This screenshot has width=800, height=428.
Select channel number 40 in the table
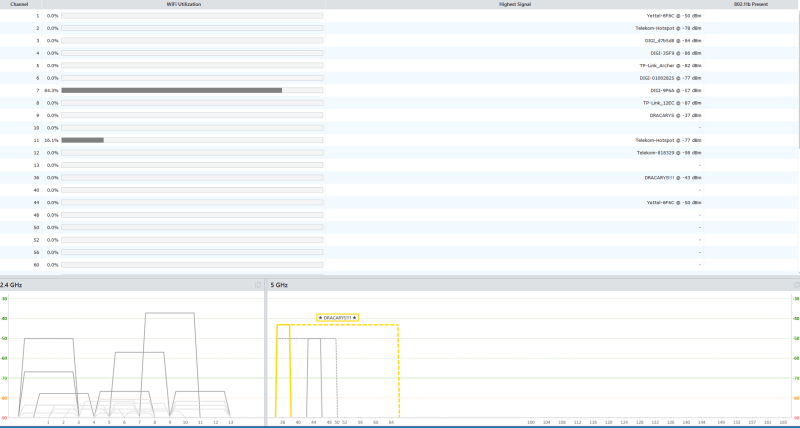pyautogui.click(x=36, y=190)
